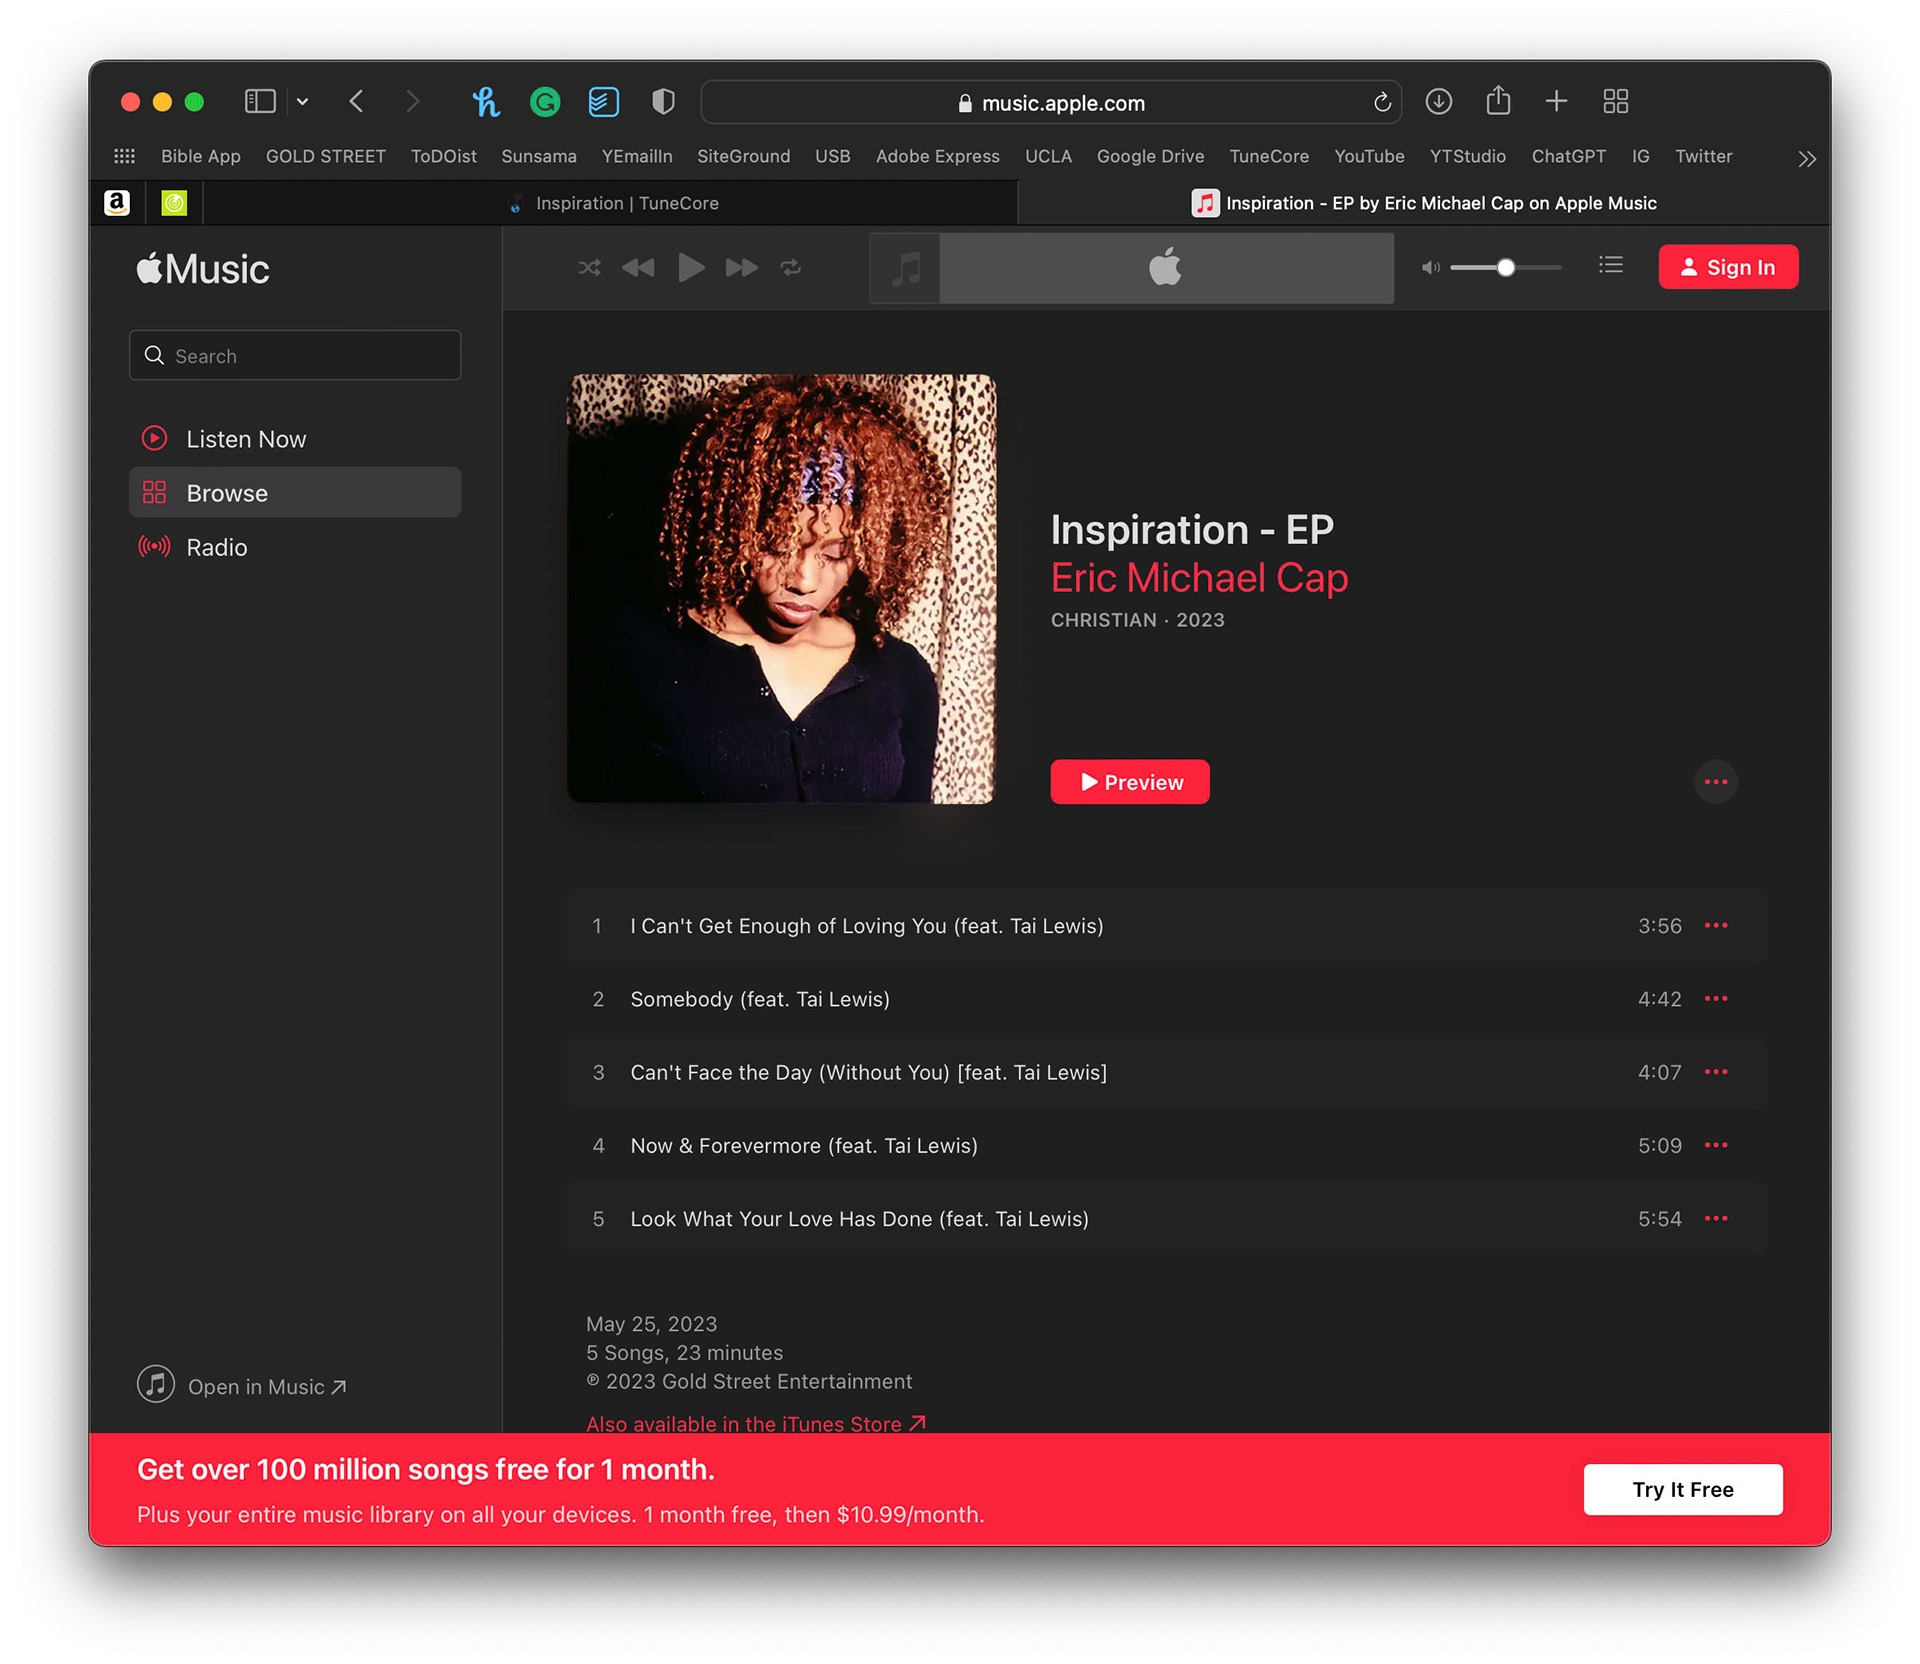1920x1664 pixels.
Task: Open the Grammarly extension icon
Action: [545, 102]
